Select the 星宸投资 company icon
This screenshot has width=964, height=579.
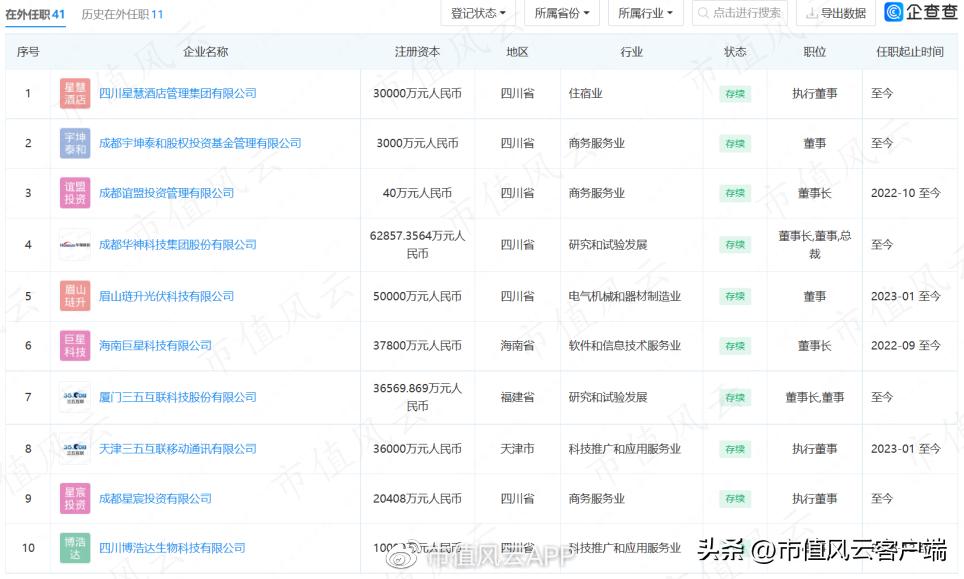click(74, 498)
